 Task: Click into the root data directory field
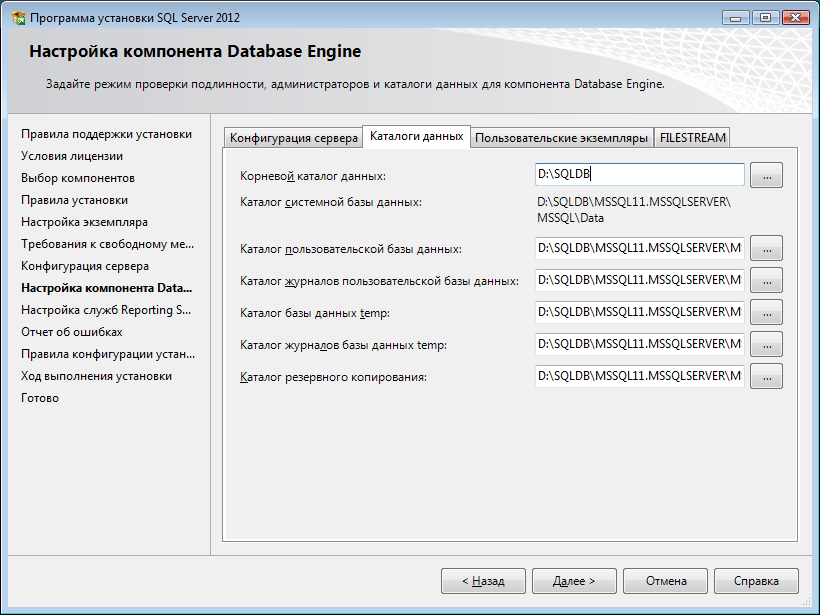pyautogui.click(x=640, y=175)
